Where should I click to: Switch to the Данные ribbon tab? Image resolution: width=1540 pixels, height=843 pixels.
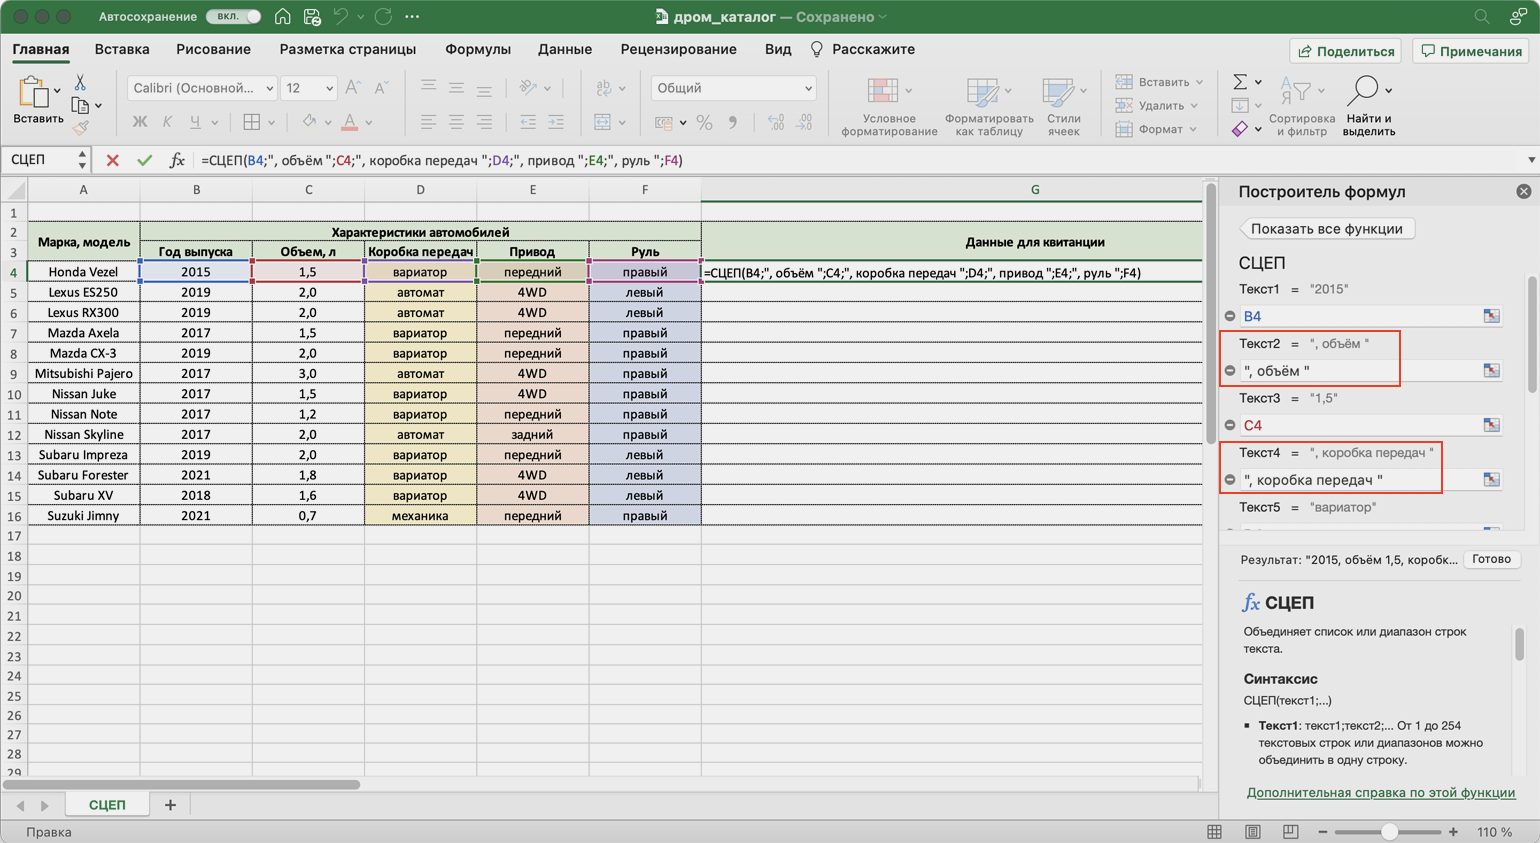(x=564, y=49)
